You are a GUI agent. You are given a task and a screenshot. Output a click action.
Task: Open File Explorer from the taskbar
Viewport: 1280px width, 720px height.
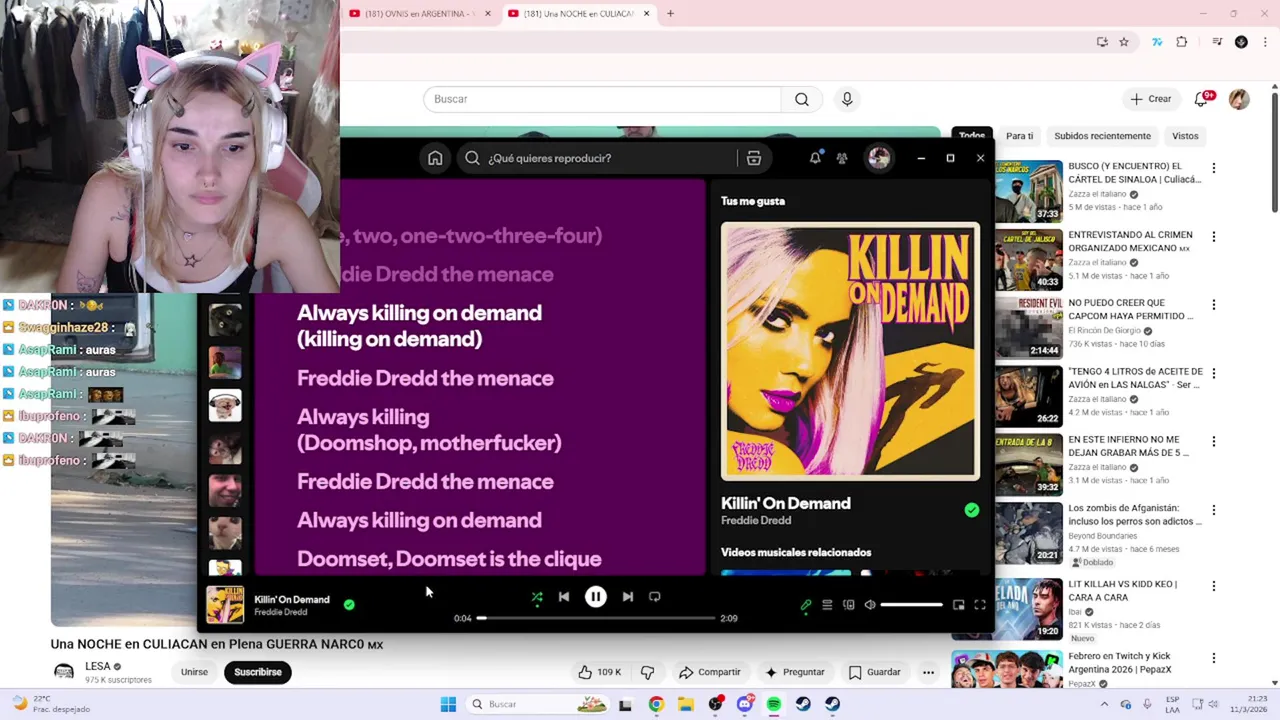point(685,704)
